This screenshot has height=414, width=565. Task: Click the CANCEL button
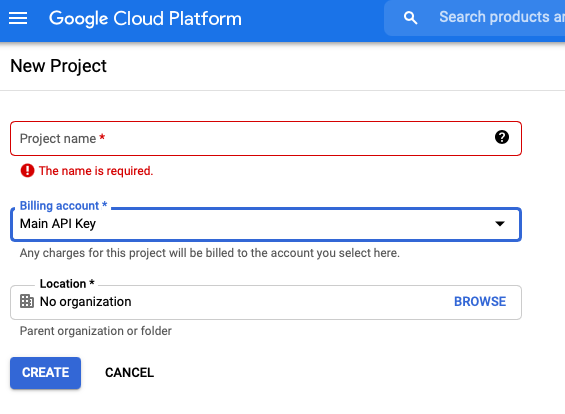point(129,373)
